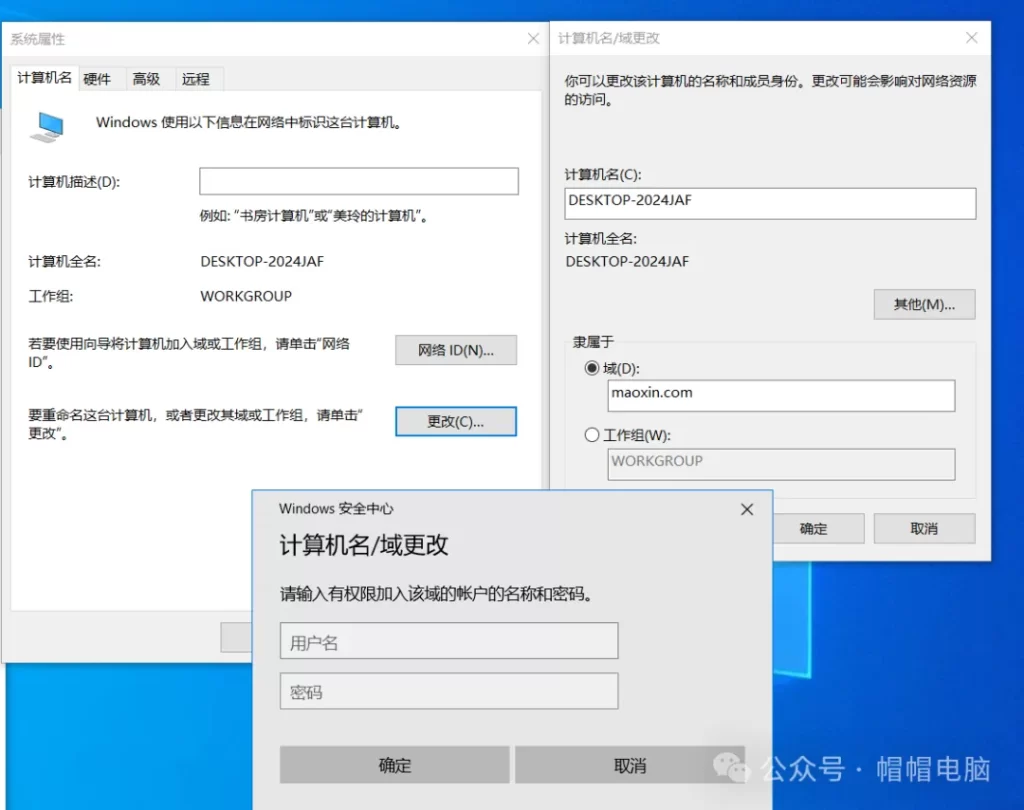Click 取消 in the 计算机名/域更改 window
Viewport: 1024px width, 810px height.
tap(924, 528)
